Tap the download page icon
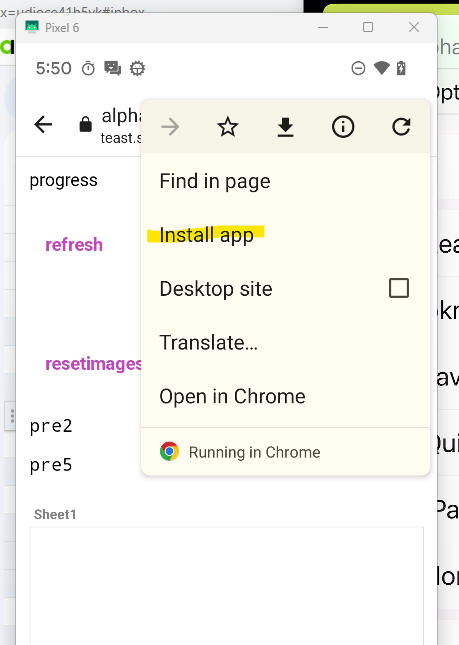 [285, 127]
